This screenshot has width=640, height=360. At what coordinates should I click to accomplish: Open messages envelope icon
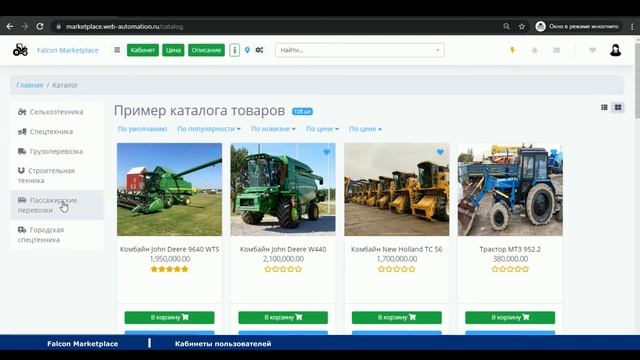point(556,50)
